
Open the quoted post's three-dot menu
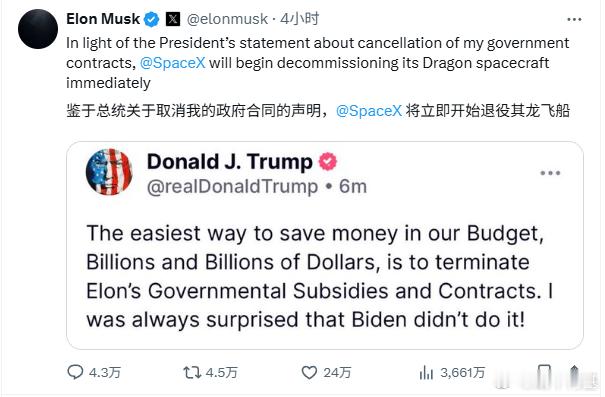(x=550, y=173)
